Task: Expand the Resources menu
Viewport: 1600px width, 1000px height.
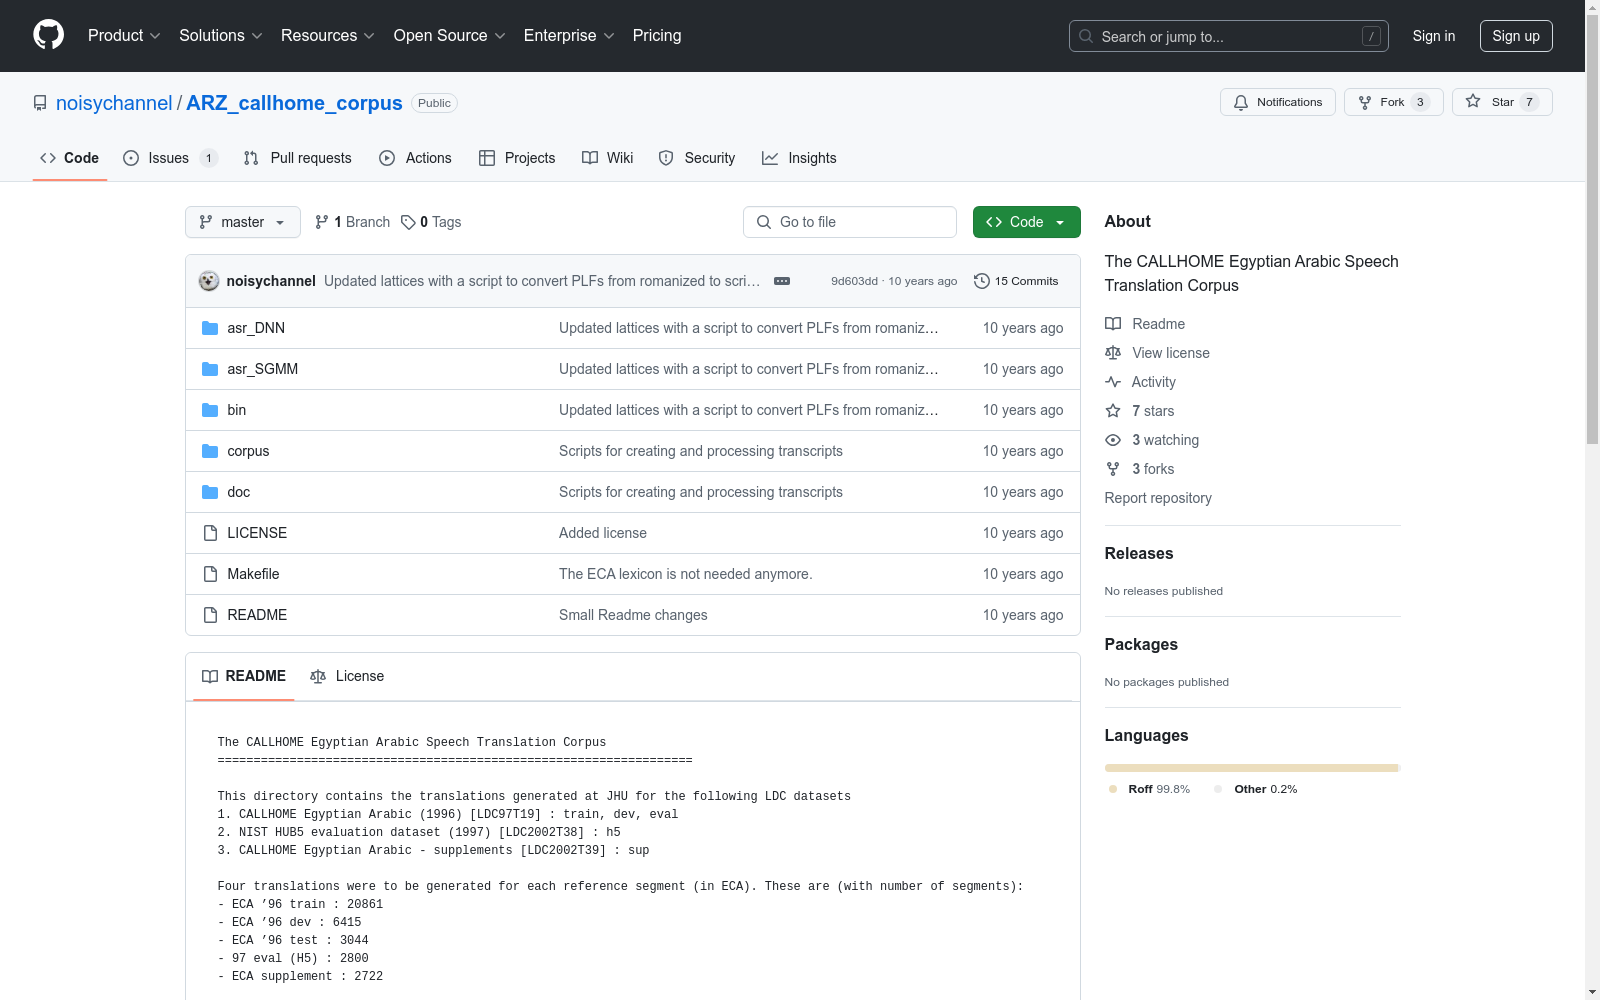Action: pyautogui.click(x=328, y=35)
